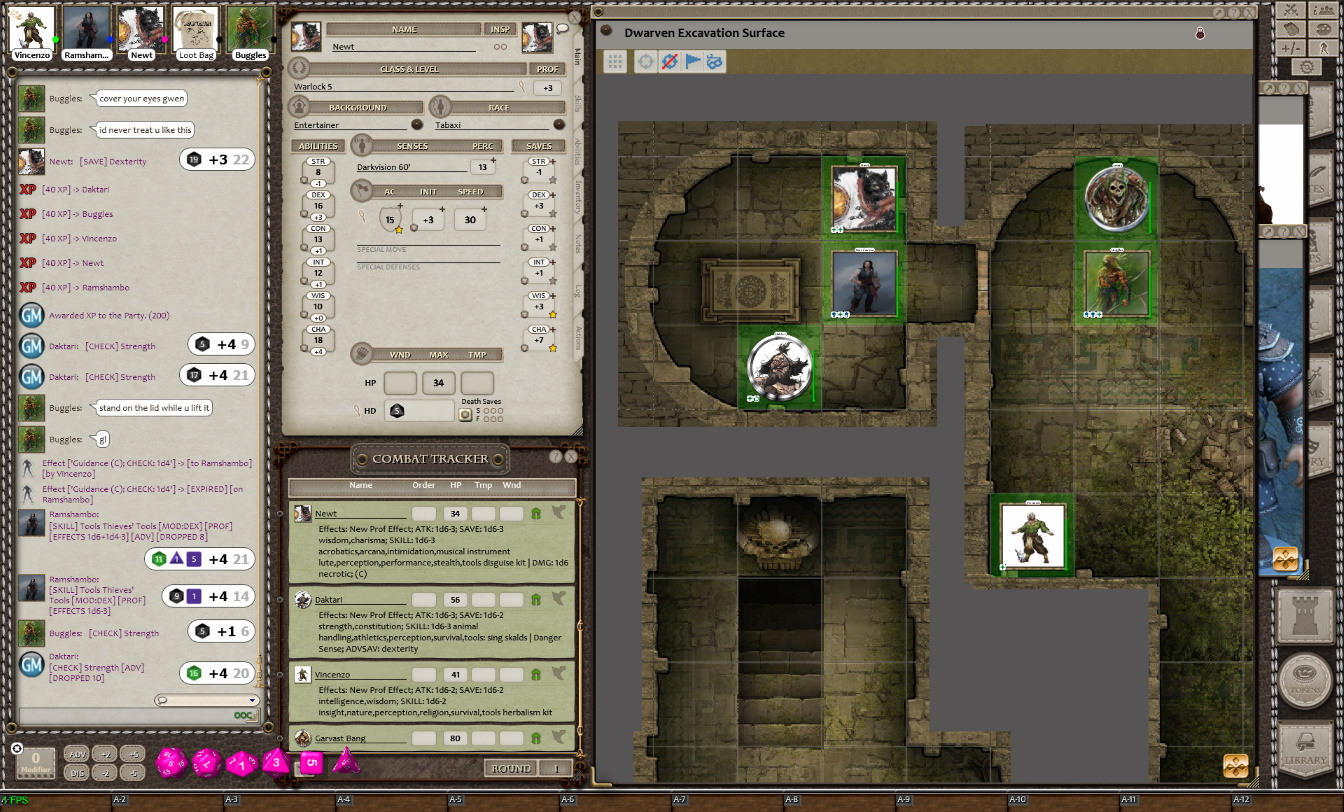Select the Loot Bag portrait

[x=195, y=30]
